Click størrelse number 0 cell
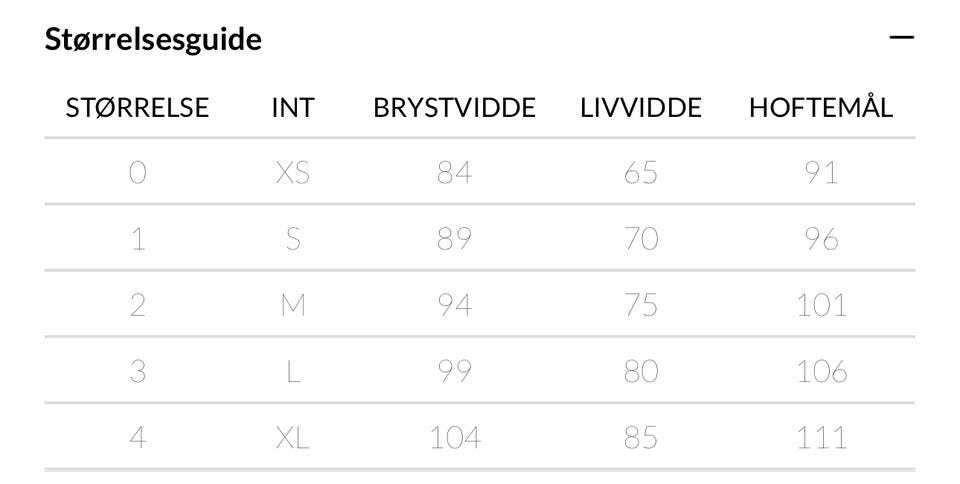Screen dimensions: 960x484 (x=137, y=173)
